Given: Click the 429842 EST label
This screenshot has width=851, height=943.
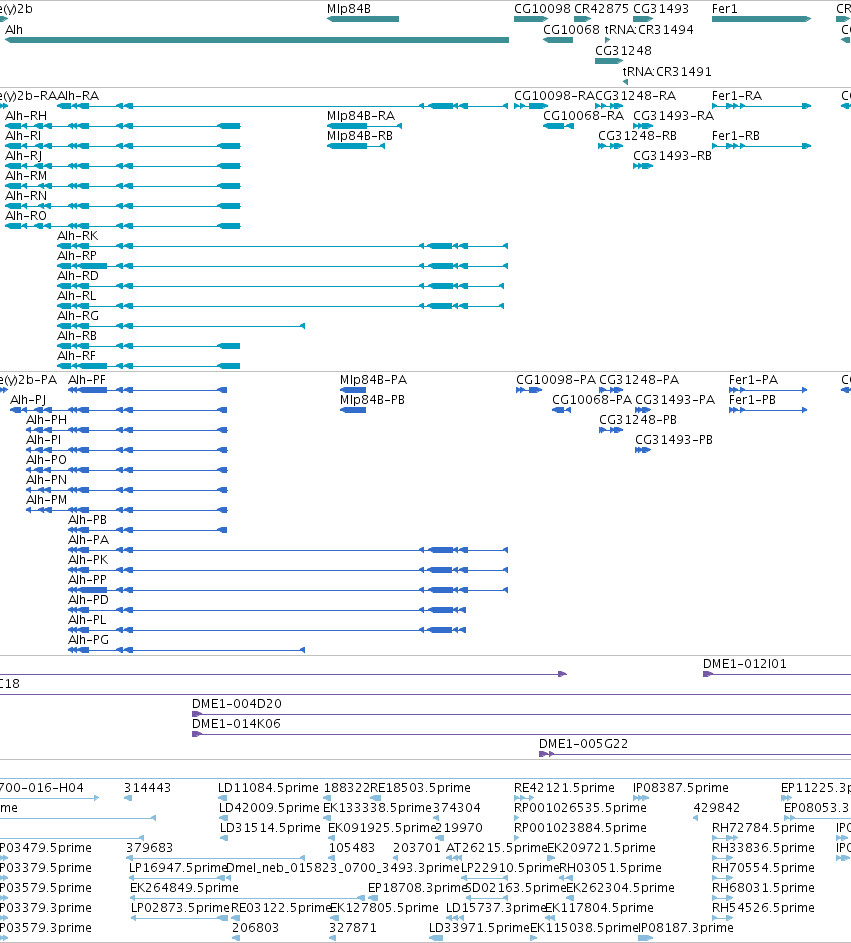Looking at the screenshot, I should [x=717, y=807].
